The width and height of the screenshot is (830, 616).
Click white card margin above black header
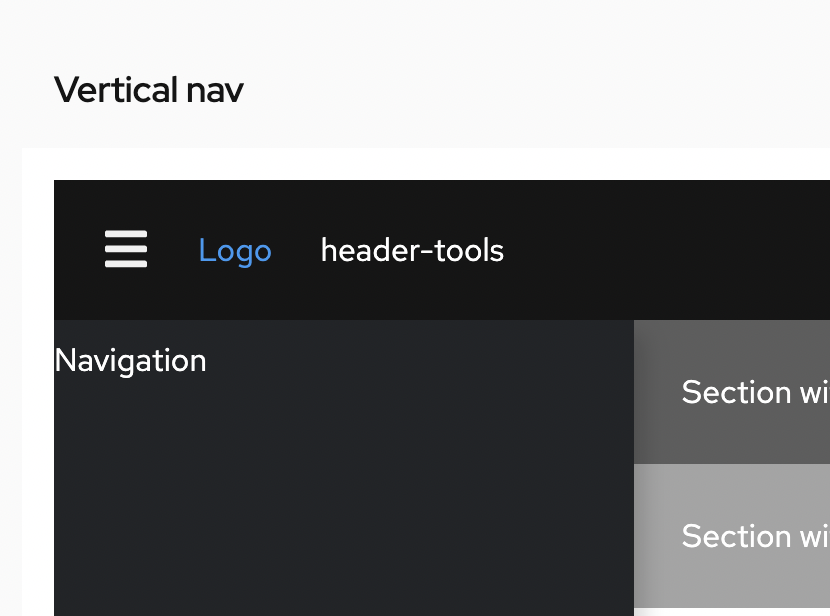(x=400, y=164)
